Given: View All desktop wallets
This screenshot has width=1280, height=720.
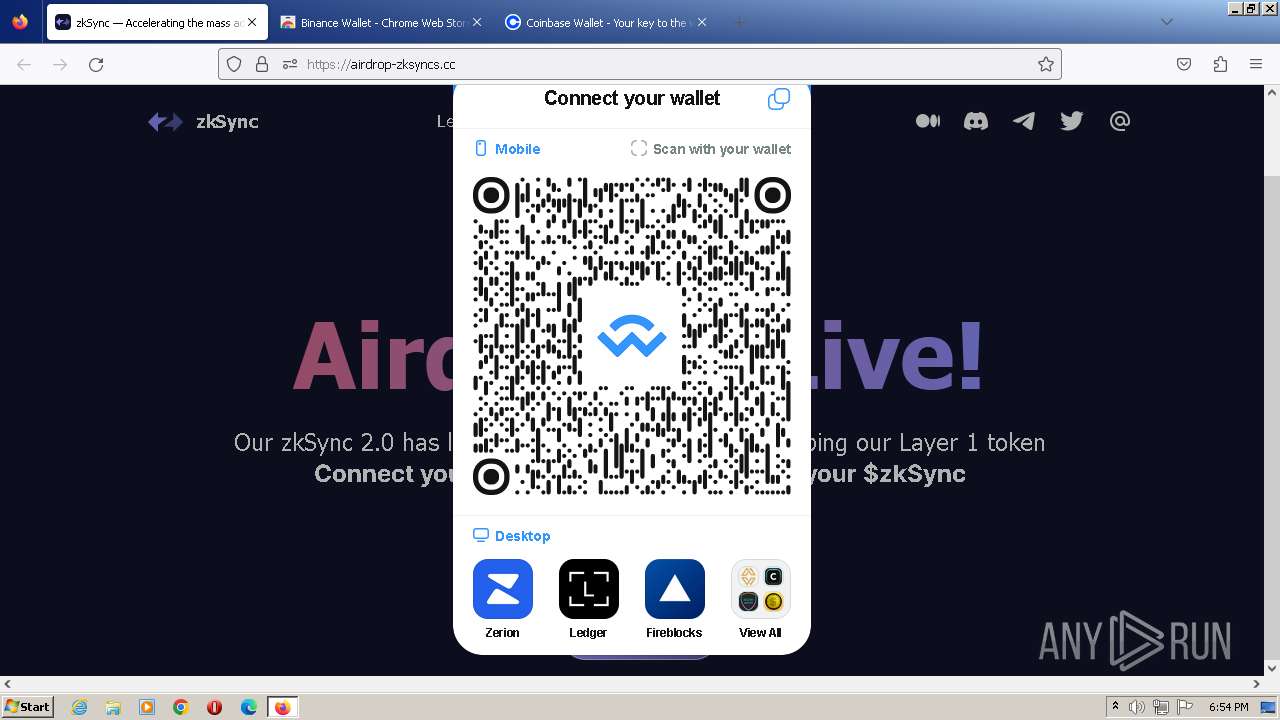Looking at the screenshot, I should [x=761, y=599].
